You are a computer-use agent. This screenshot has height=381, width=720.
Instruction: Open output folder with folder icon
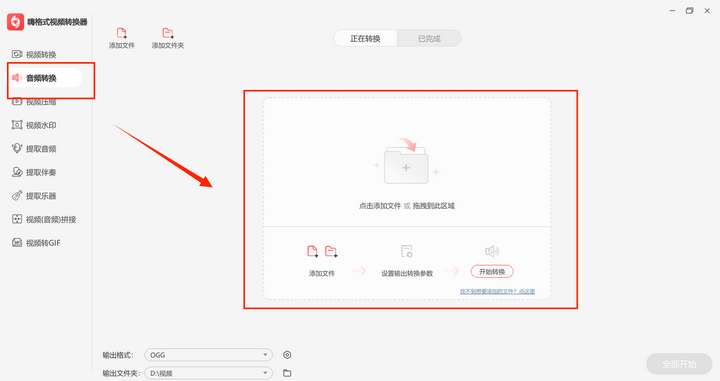[287, 373]
